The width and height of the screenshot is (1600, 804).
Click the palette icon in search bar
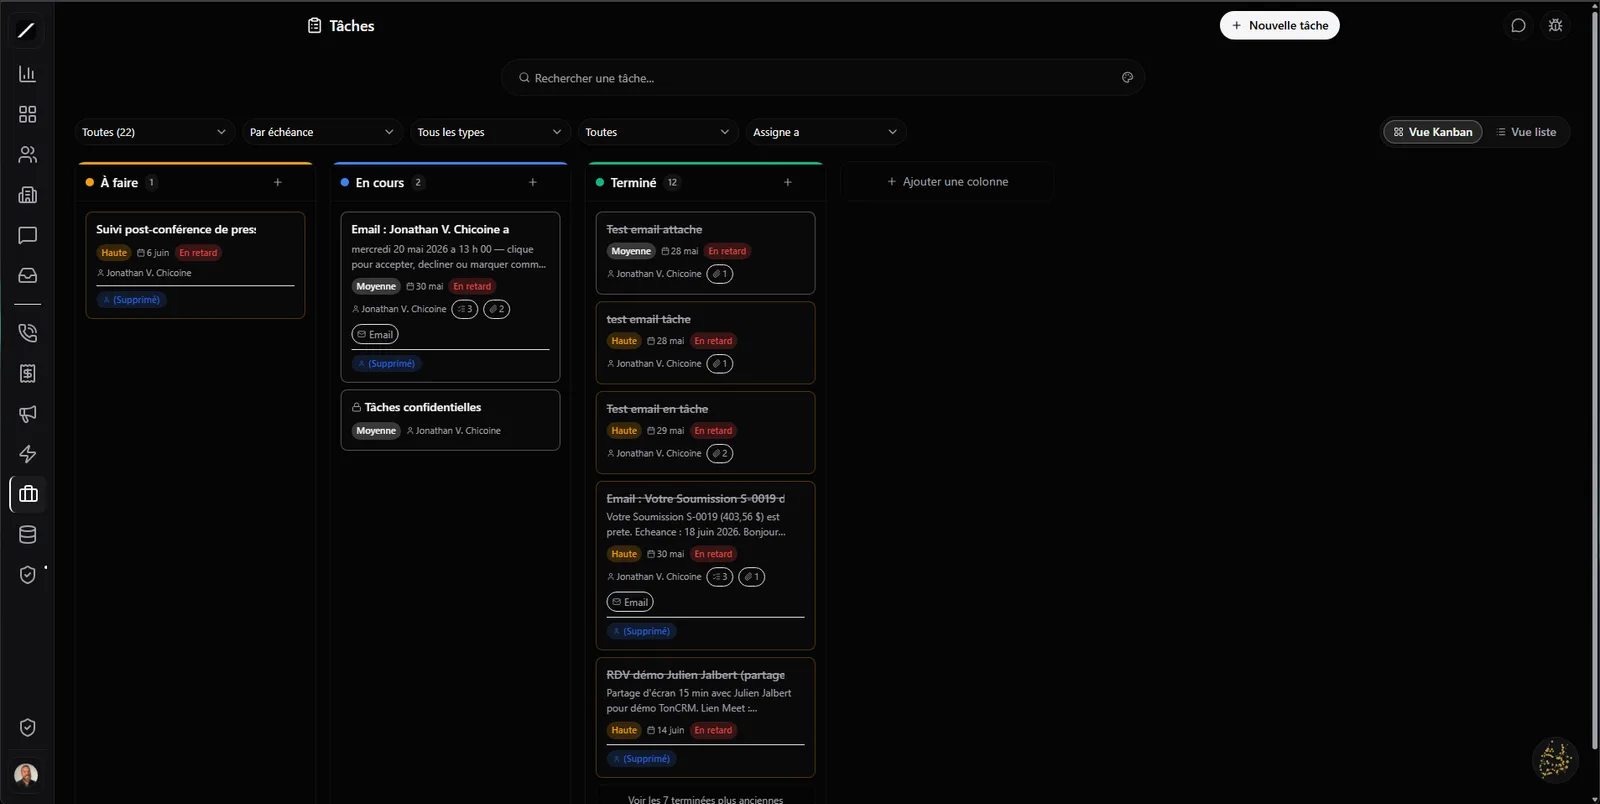[x=1127, y=78]
